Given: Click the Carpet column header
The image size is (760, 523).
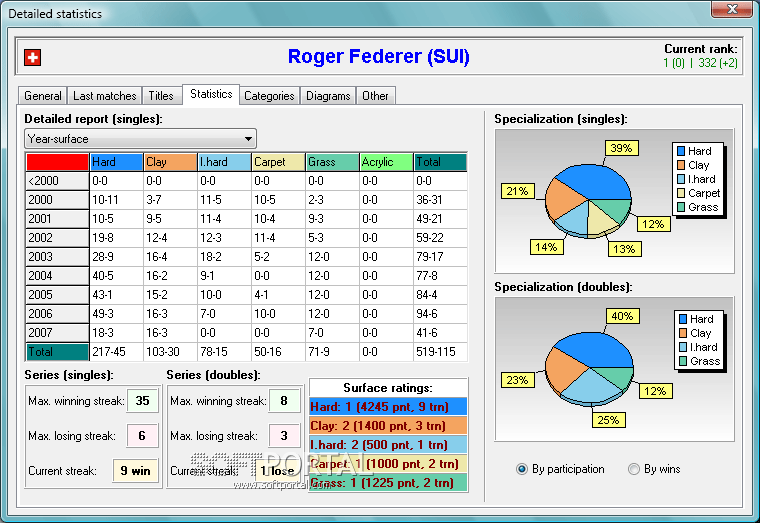Looking at the screenshot, I should pyautogui.click(x=278, y=162).
